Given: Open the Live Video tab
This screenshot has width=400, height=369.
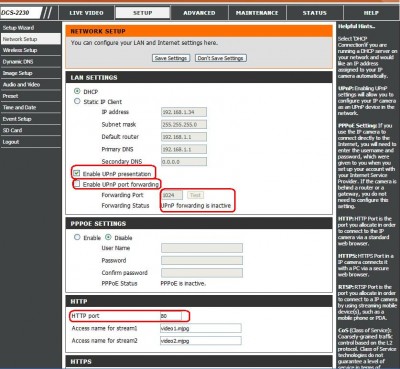Looking at the screenshot, I should click(x=86, y=13).
